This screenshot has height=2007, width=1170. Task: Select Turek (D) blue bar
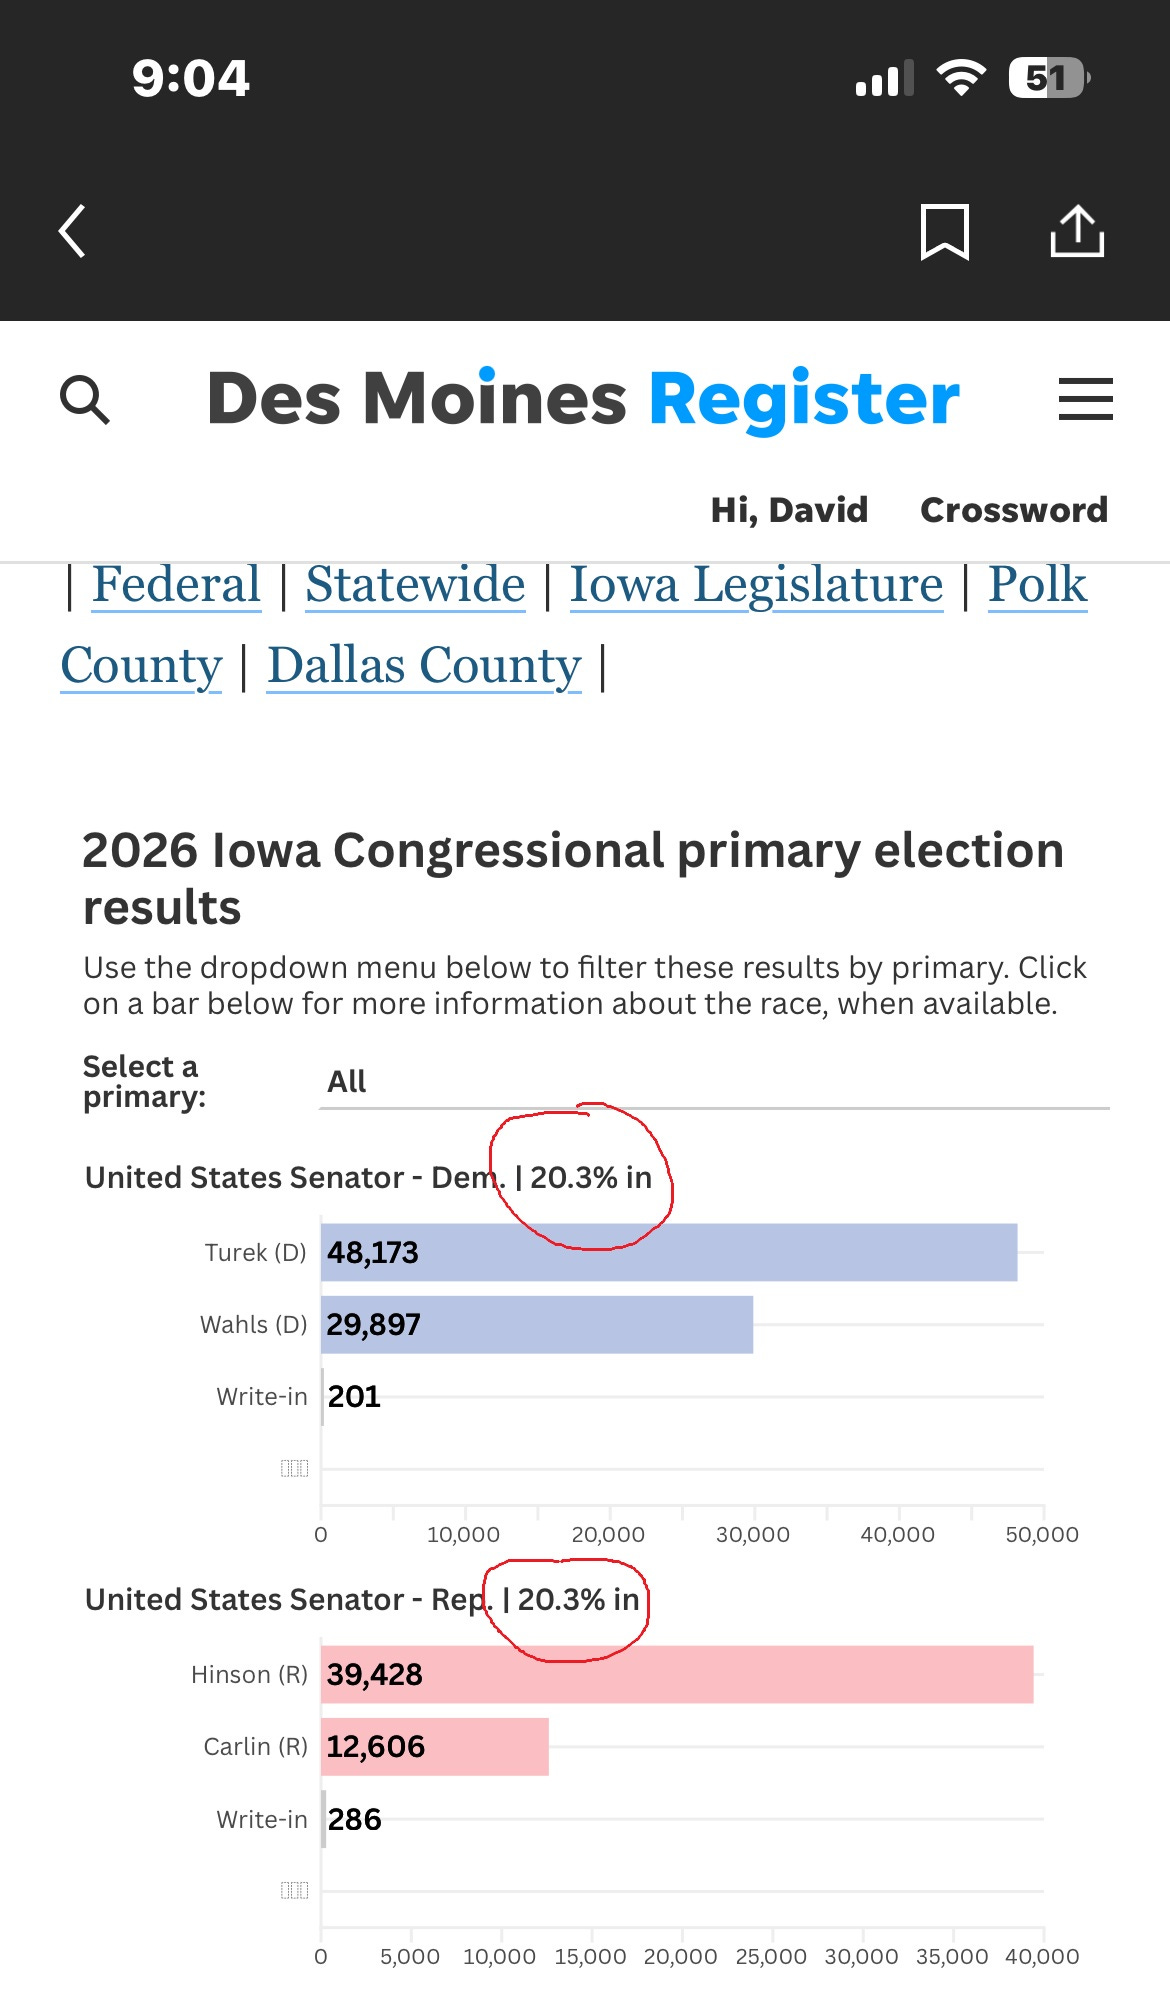tap(669, 1252)
